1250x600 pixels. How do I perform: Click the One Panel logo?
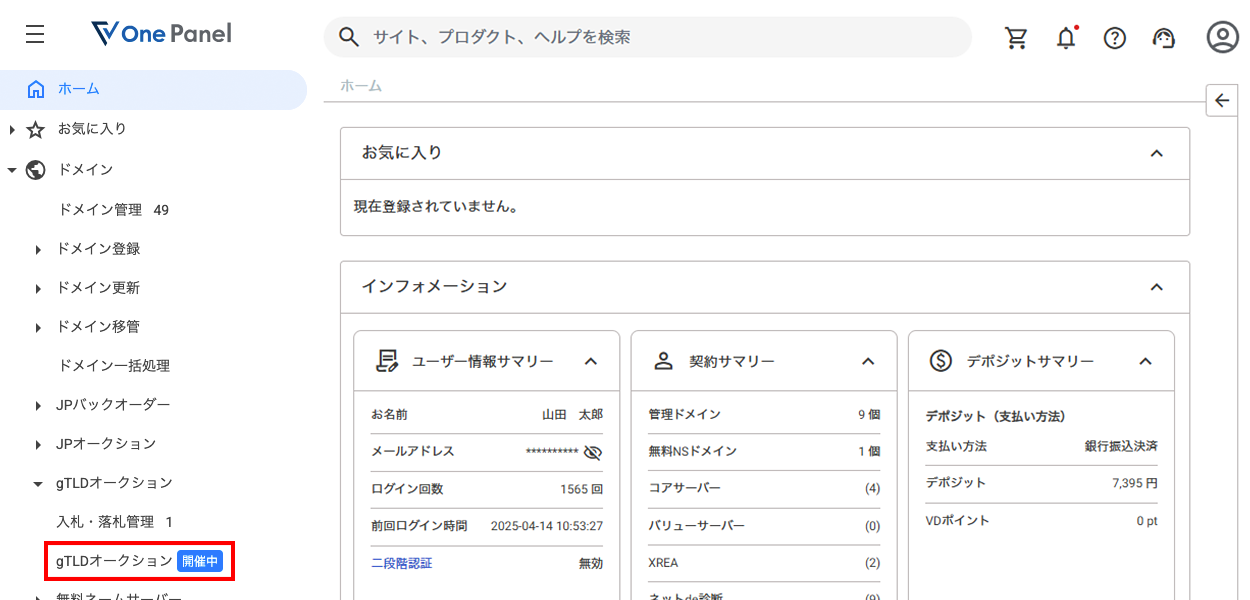pos(161,34)
